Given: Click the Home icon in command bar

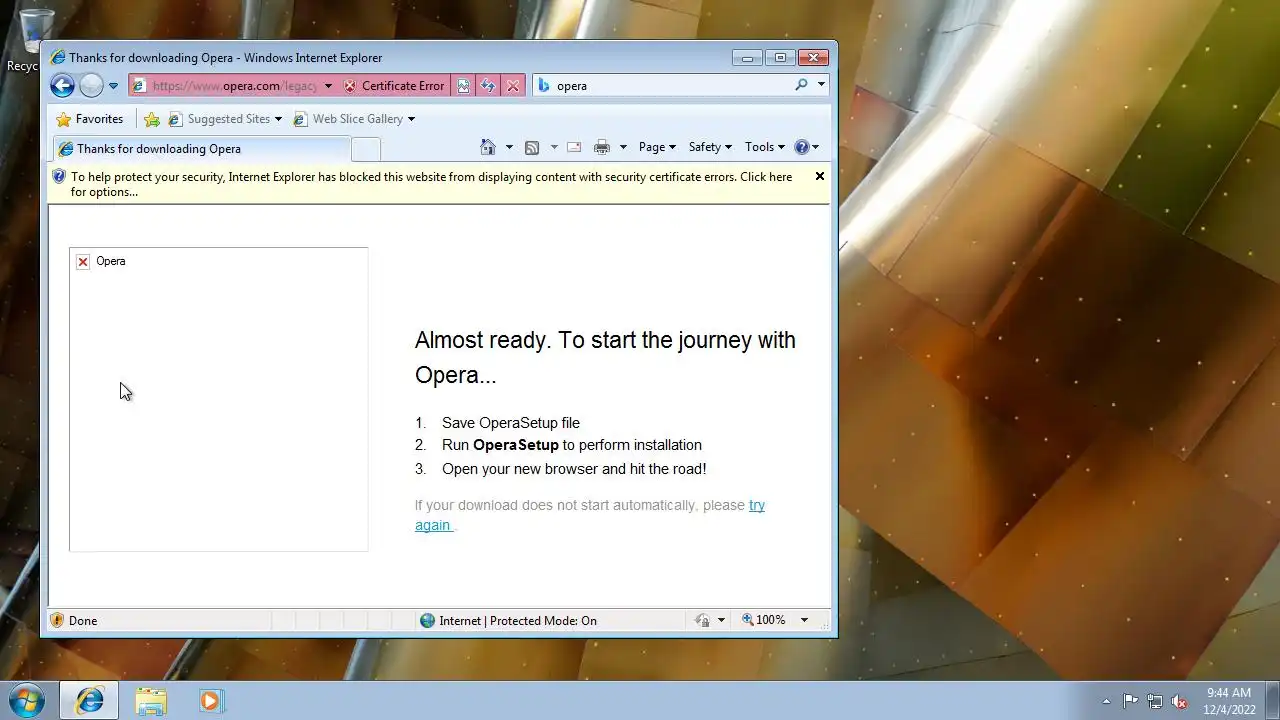Looking at the screenshot, I should click(x=488, y=147).
